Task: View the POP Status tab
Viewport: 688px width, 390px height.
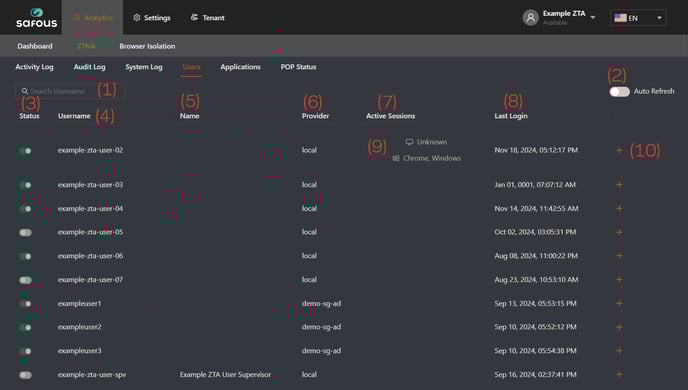Action: [x=298, y=67]
